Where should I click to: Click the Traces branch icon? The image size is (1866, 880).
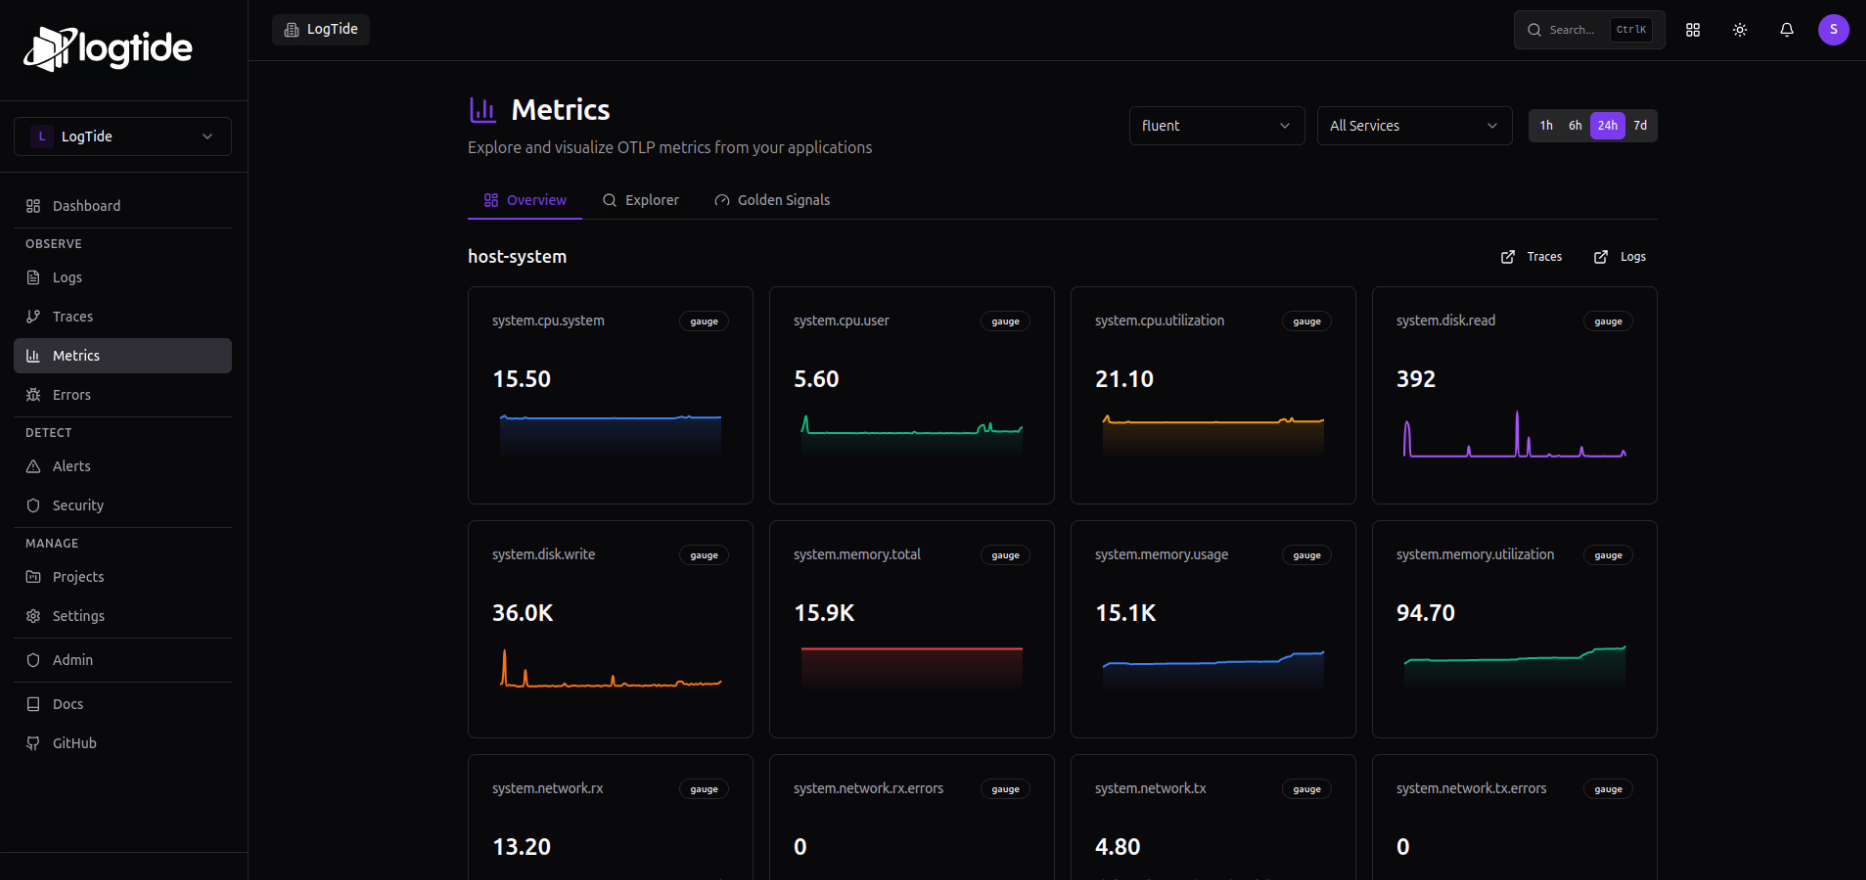click(x=33, y=316)
